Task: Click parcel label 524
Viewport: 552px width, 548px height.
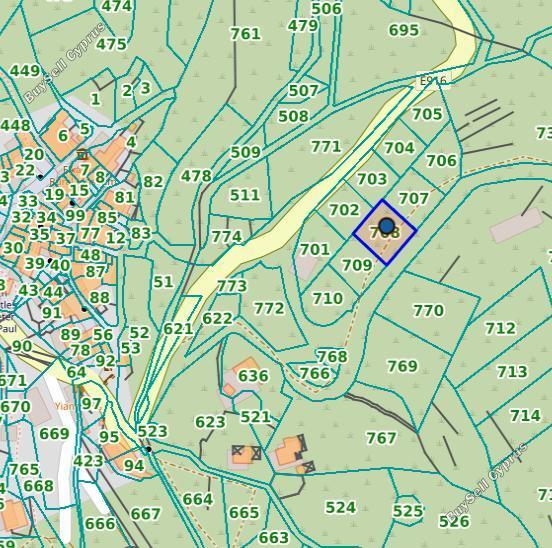Action: (x=340, y=507)
